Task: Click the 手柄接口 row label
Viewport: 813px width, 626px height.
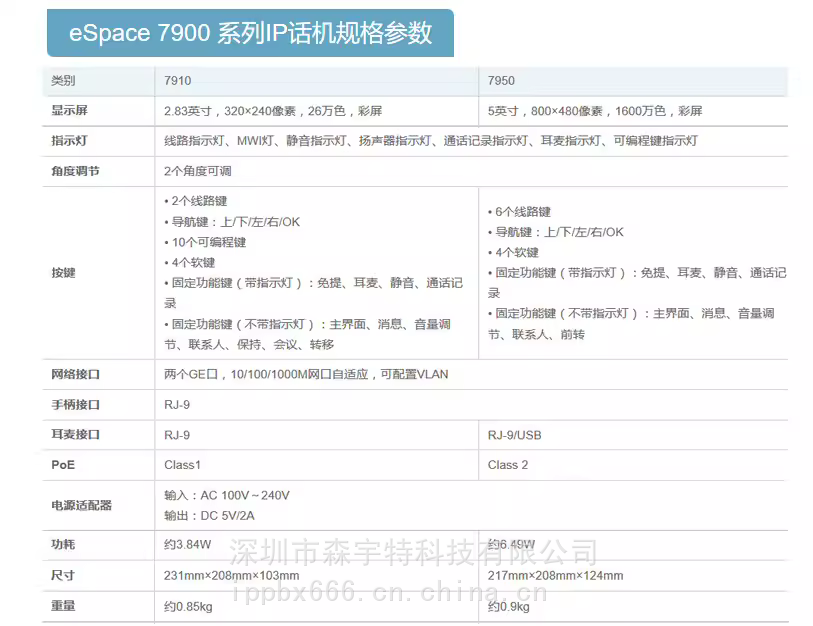Action: pos(75,405)
